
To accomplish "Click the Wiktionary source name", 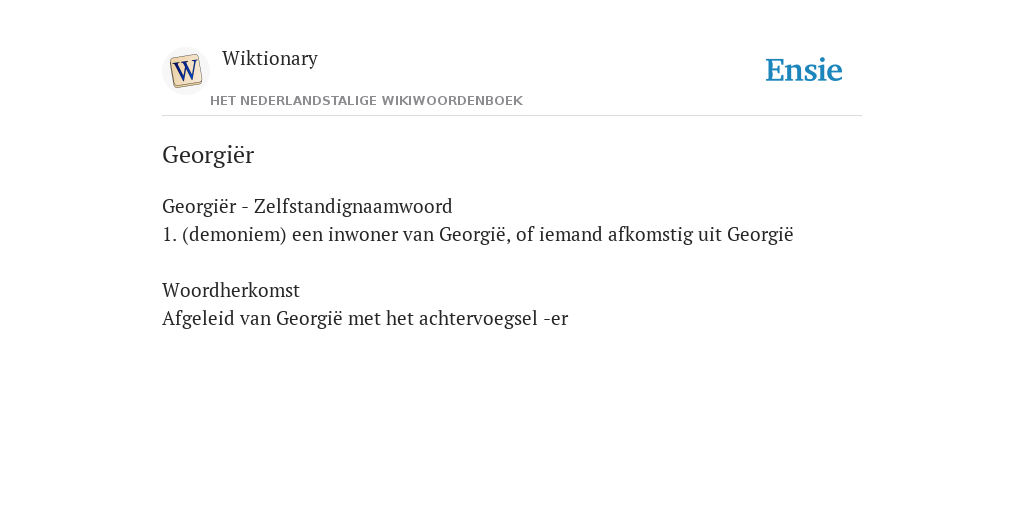I will pos(270,59).
